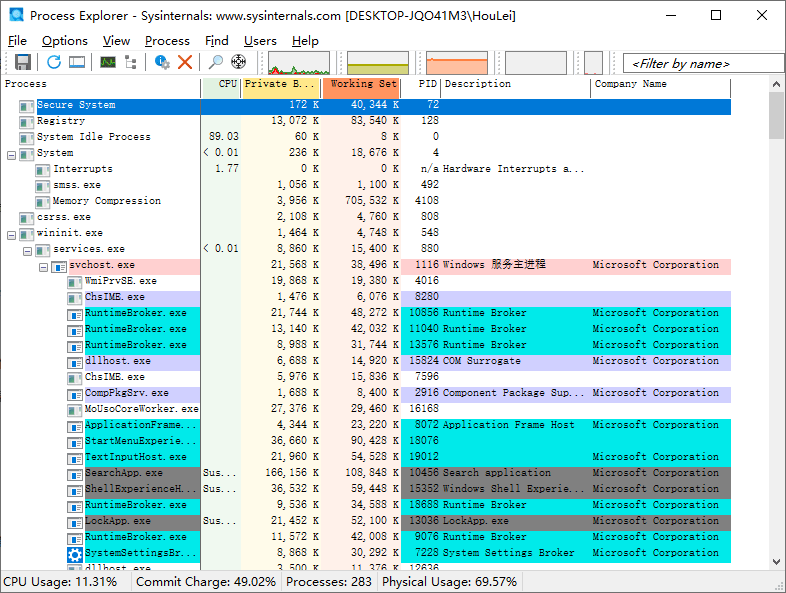Open the System Information graph icon
786x593 pixels.
(108, 62)
